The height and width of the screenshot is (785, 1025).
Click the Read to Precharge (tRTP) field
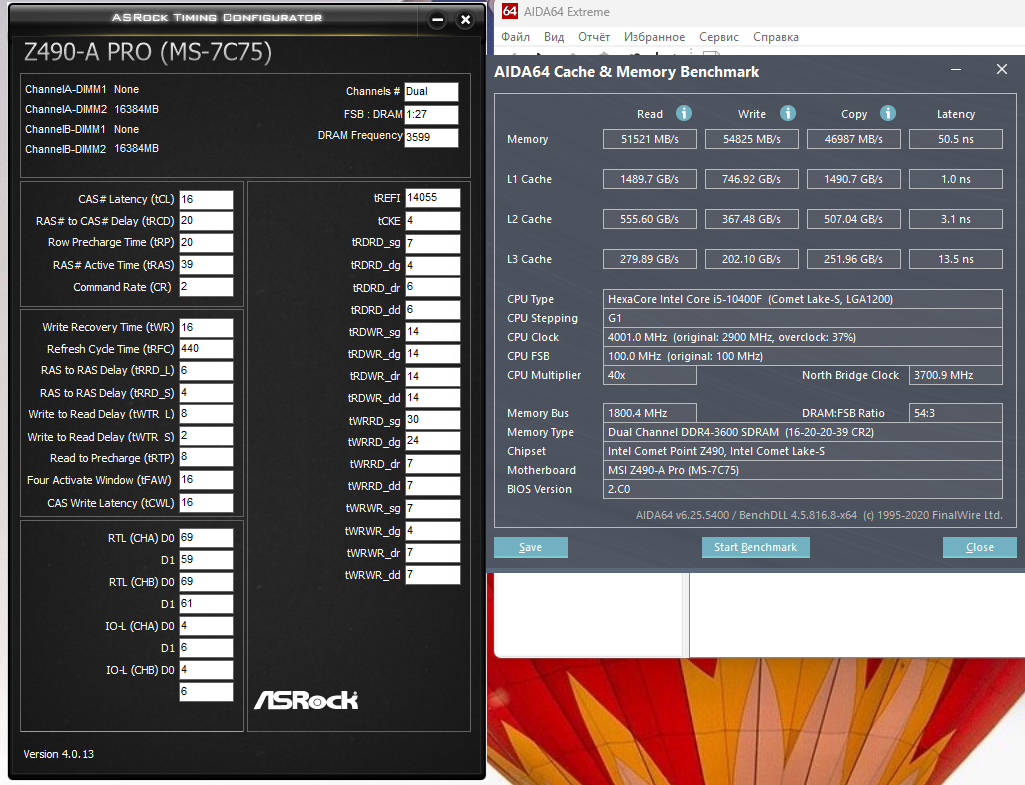click(x=206, y=457)
